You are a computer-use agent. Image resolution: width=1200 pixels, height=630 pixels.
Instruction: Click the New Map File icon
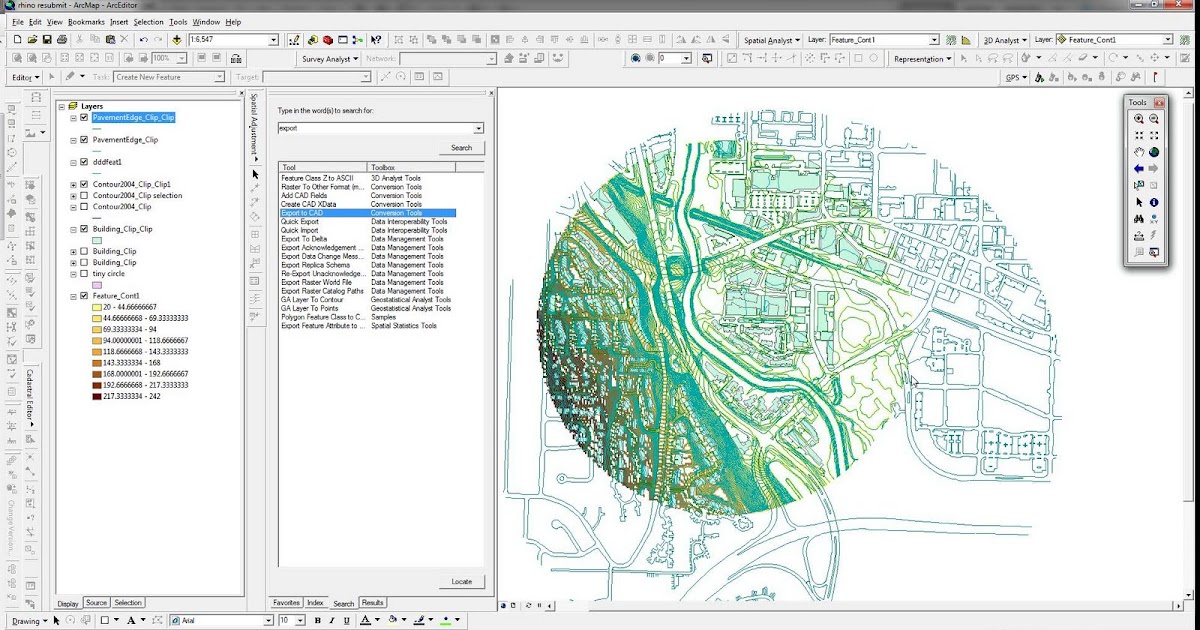[x=17, y=40]
